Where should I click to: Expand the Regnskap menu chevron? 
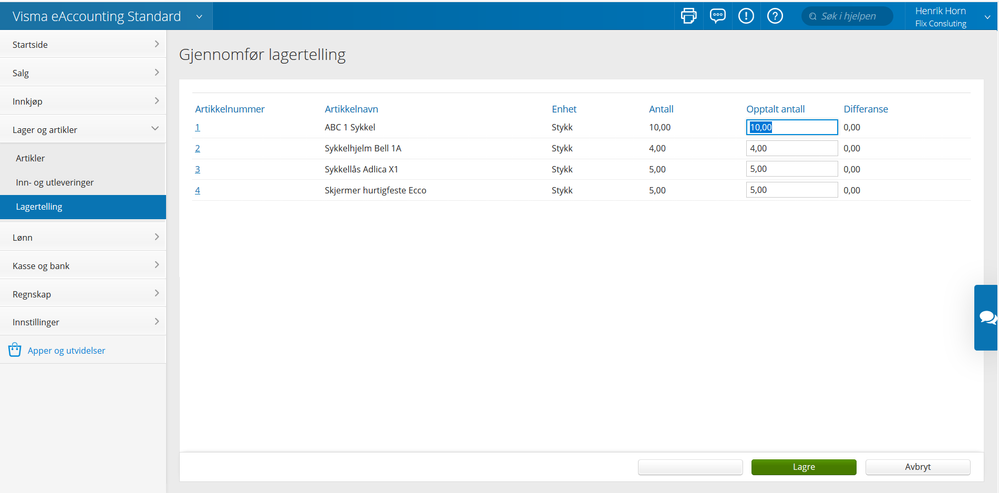click(157, 294)
